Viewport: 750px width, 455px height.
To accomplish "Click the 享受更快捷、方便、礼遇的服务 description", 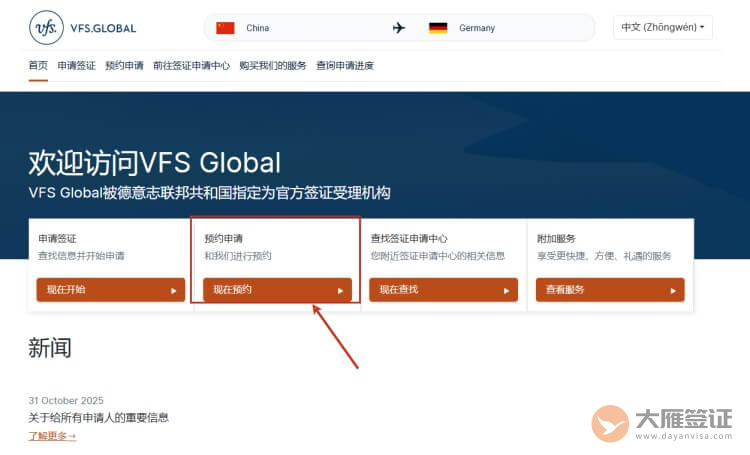I will pyautogui.click(x=604, y=256).
